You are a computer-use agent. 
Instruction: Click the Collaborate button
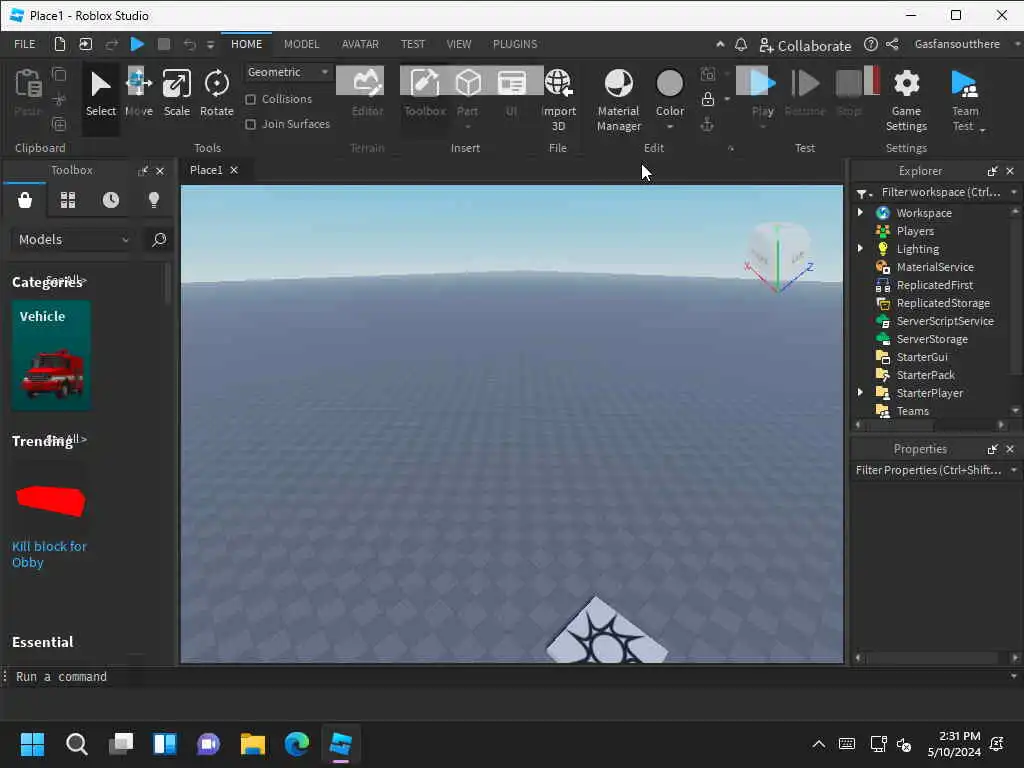tap(805, 46)
